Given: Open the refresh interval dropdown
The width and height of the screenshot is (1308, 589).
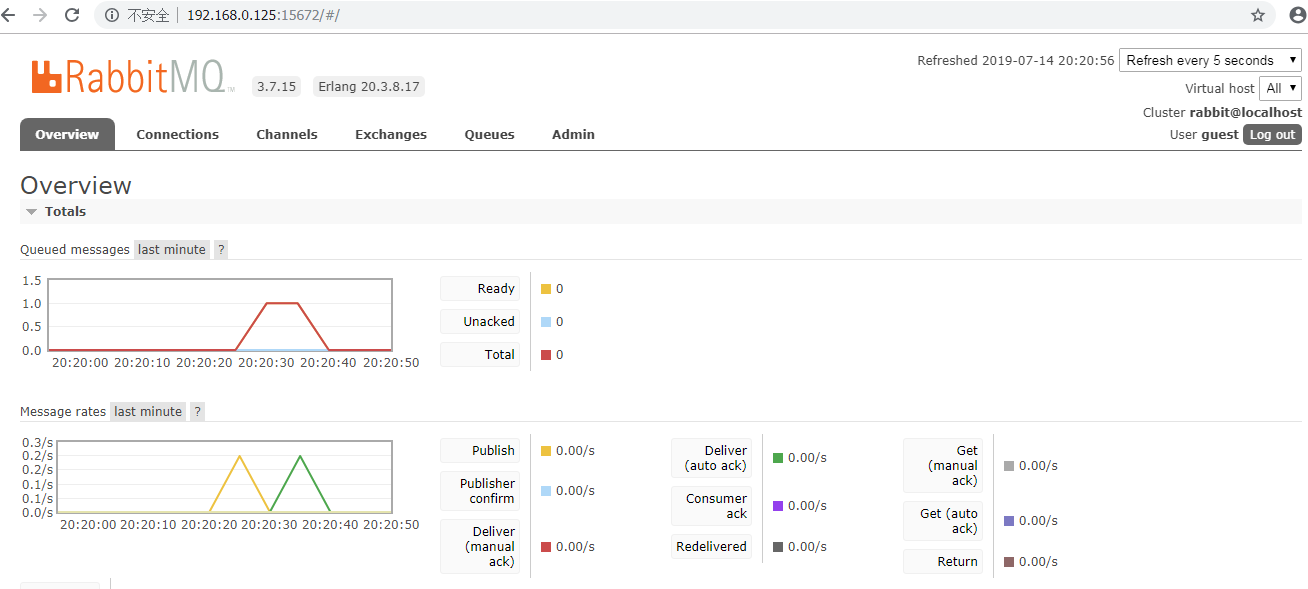Looking at the screenshot, I should point(1211,60).
